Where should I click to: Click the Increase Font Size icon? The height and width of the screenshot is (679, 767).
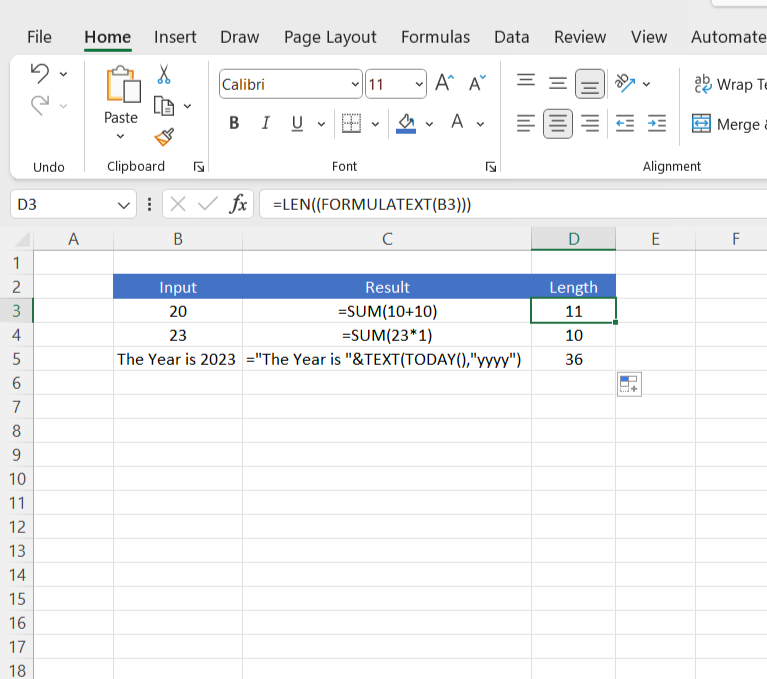445,84
